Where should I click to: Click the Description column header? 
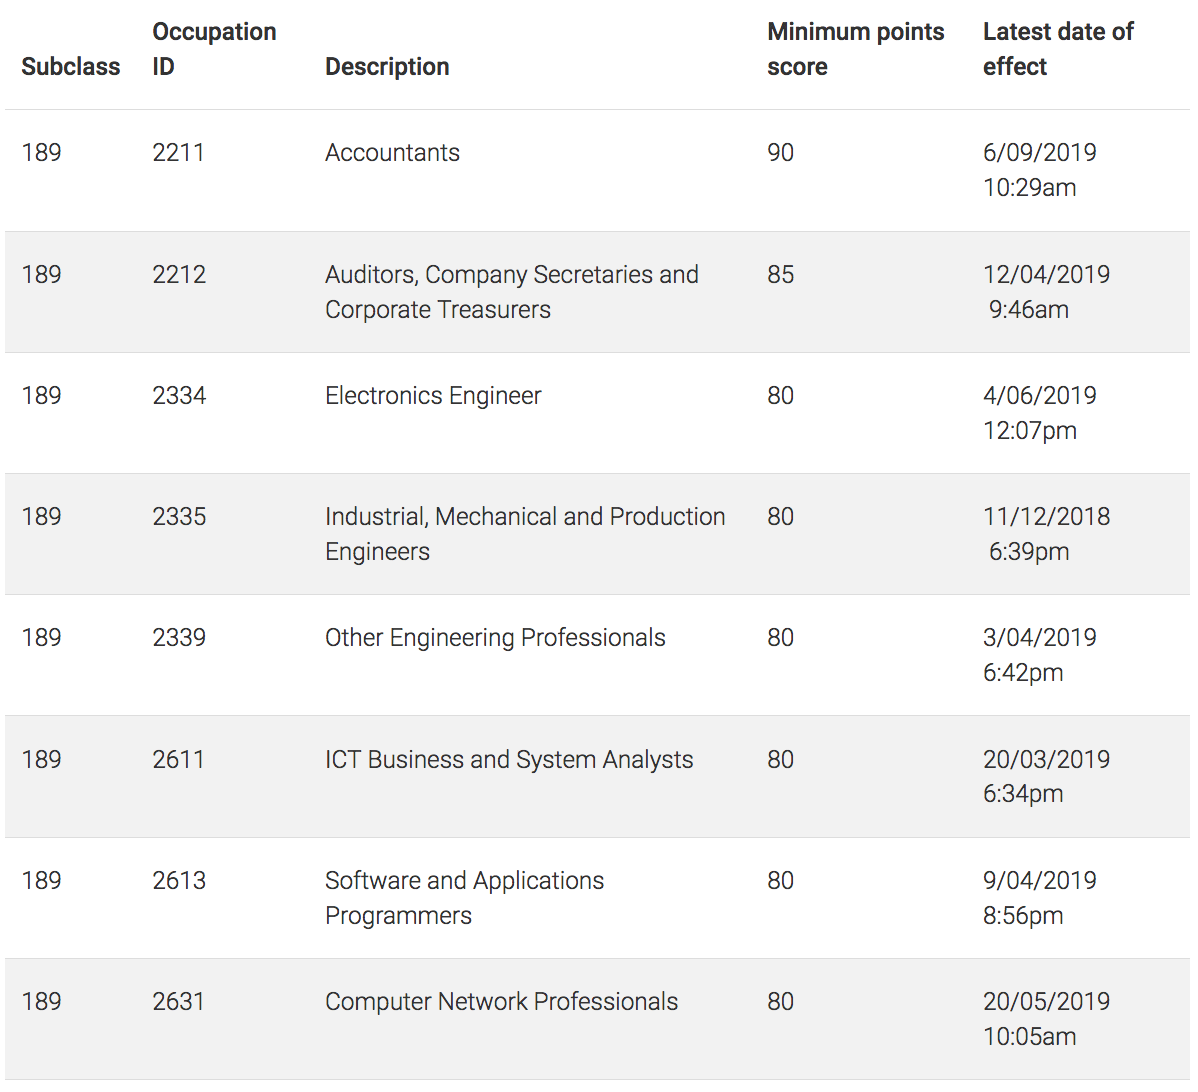click(387, 67)
